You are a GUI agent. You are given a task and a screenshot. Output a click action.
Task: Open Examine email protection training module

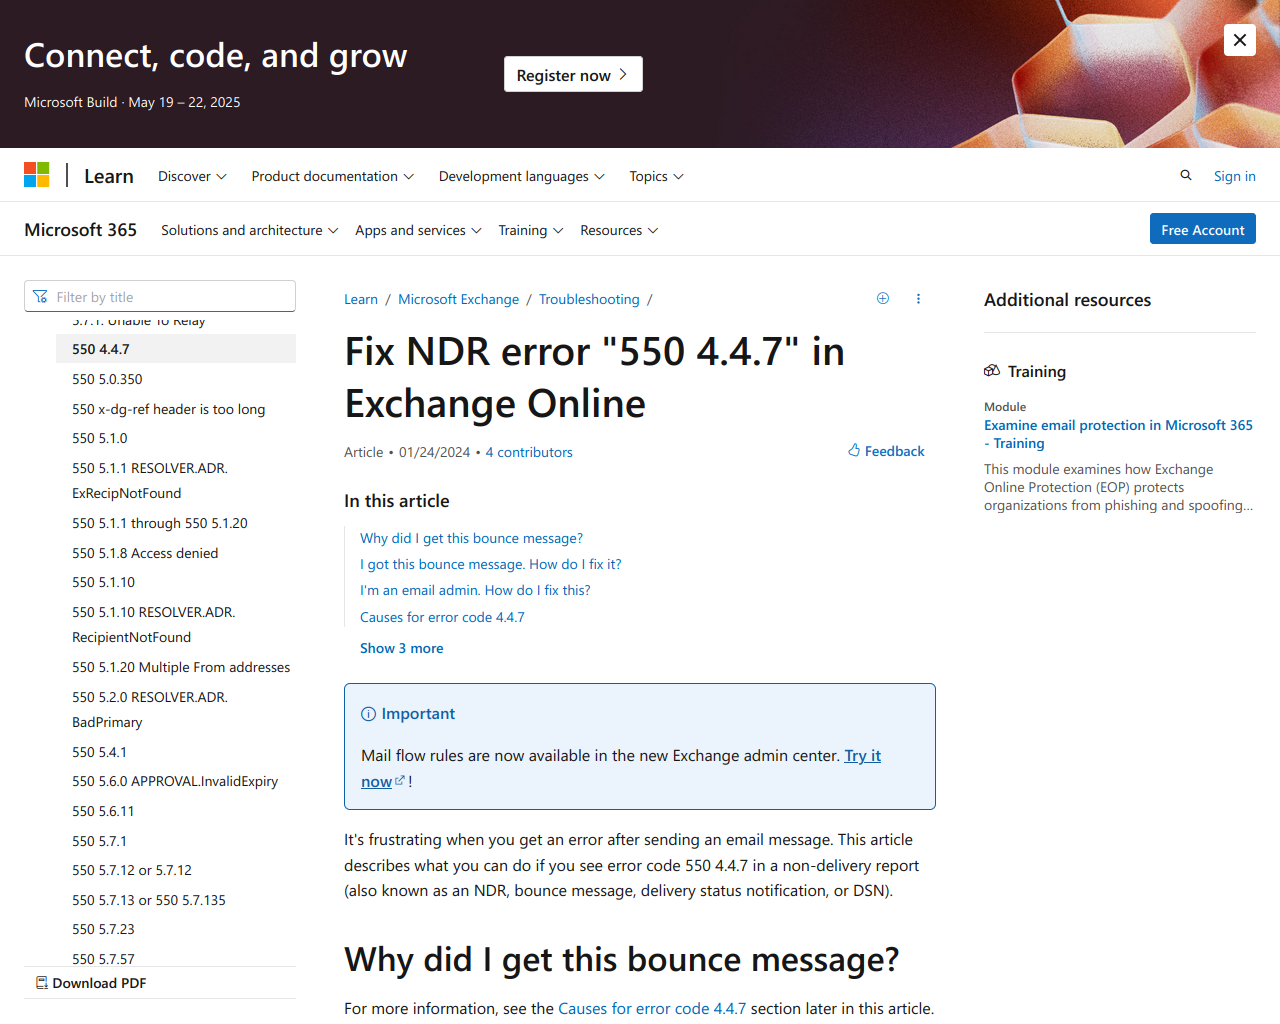click(x=1118, y=434)
